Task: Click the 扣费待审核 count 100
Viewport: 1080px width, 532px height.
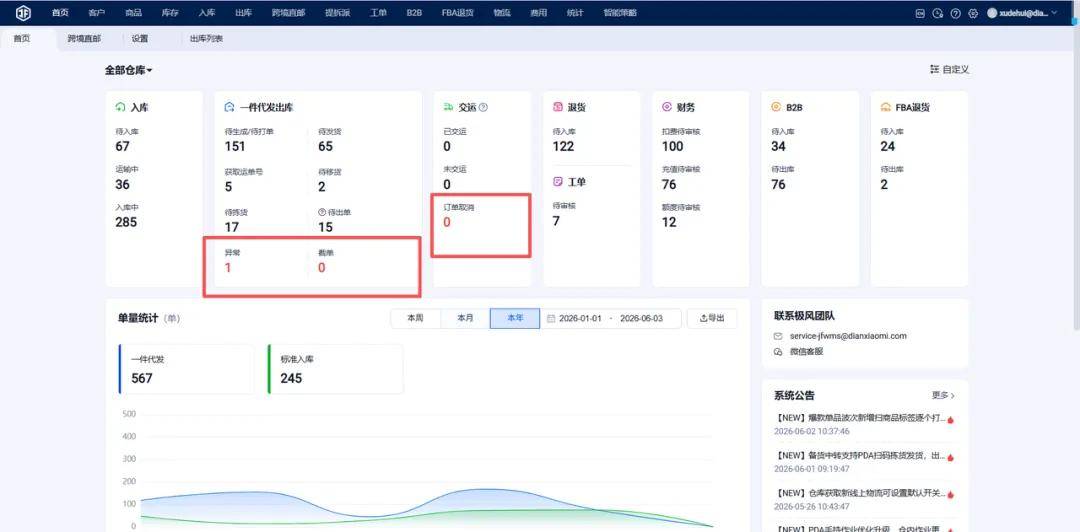Action: tap(672, 146)
